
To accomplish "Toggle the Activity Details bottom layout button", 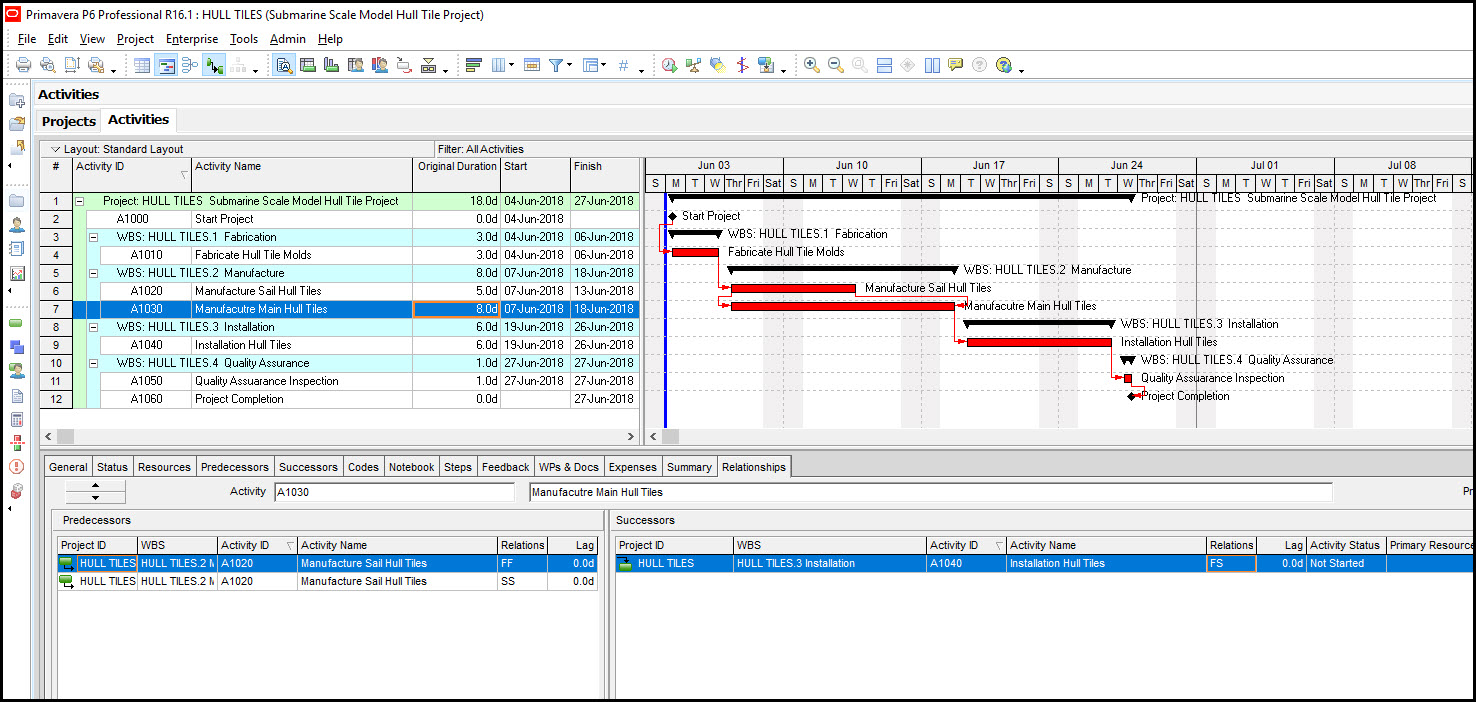I will (283, 65).
